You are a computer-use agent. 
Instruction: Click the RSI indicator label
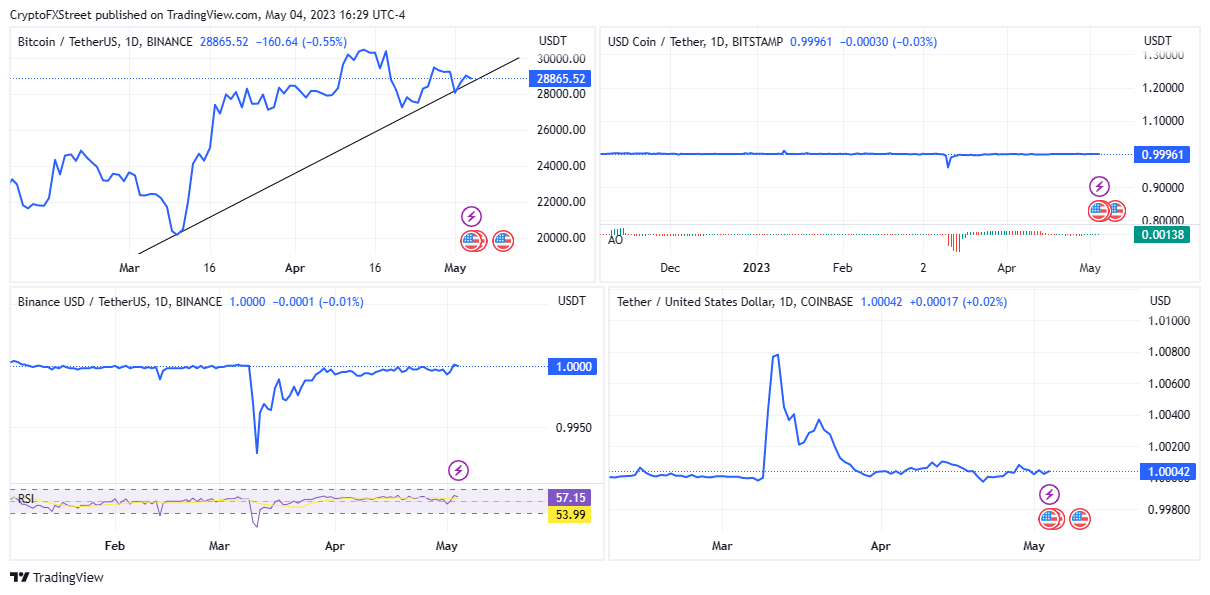27,498
